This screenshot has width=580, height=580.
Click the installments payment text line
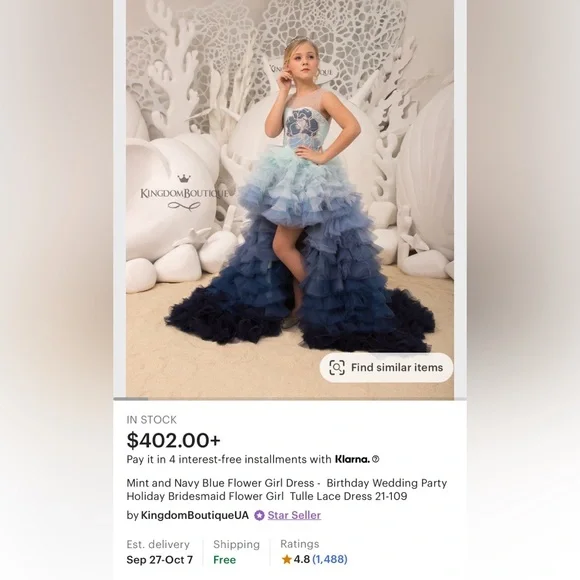[x=253, y=459]
